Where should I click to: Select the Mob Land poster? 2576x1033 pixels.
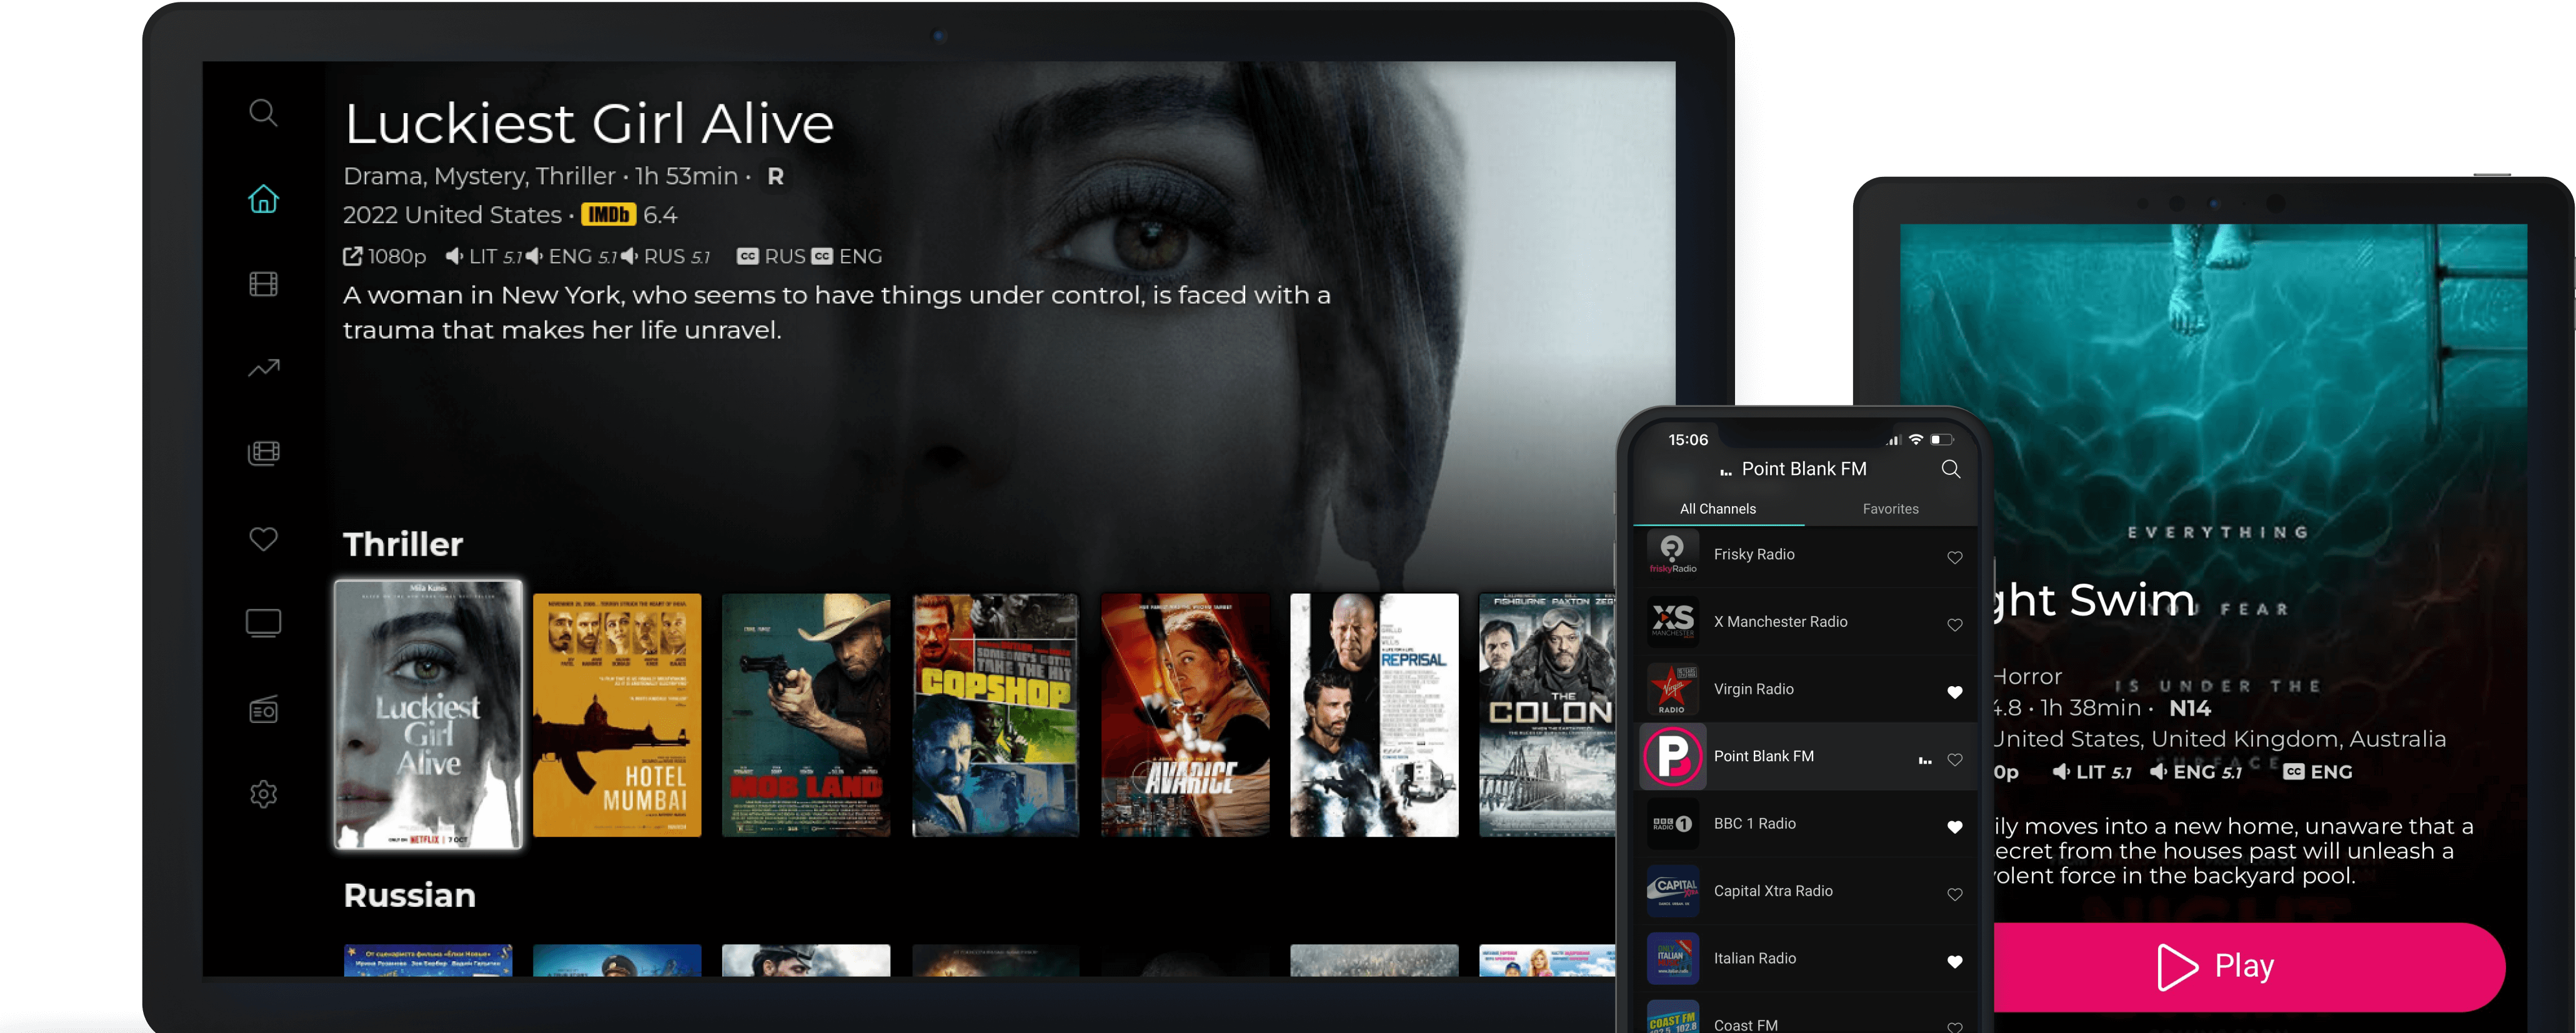[806, 715]
